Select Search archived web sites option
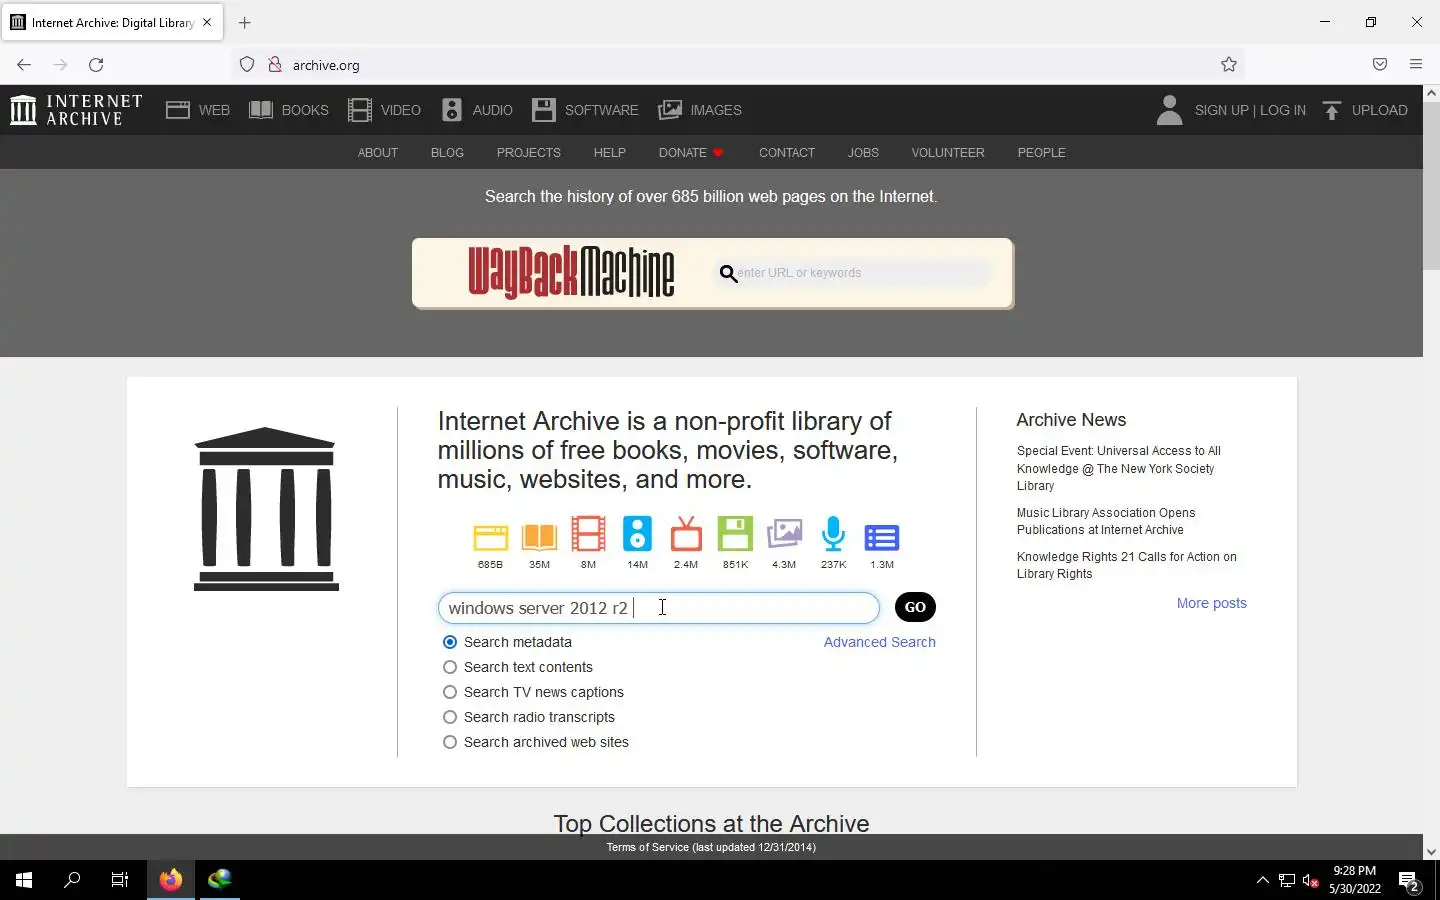1440x900 pixels. 450,742
